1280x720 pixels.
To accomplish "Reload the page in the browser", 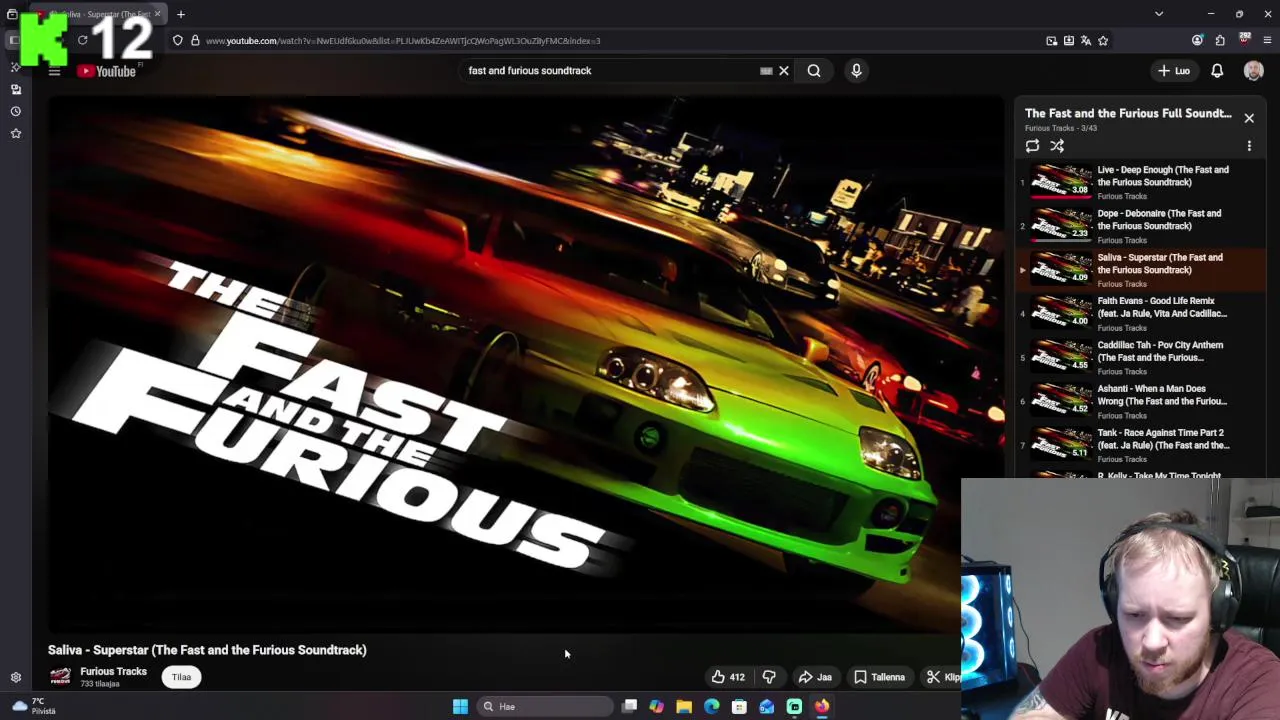I will (x=83, y=41).
